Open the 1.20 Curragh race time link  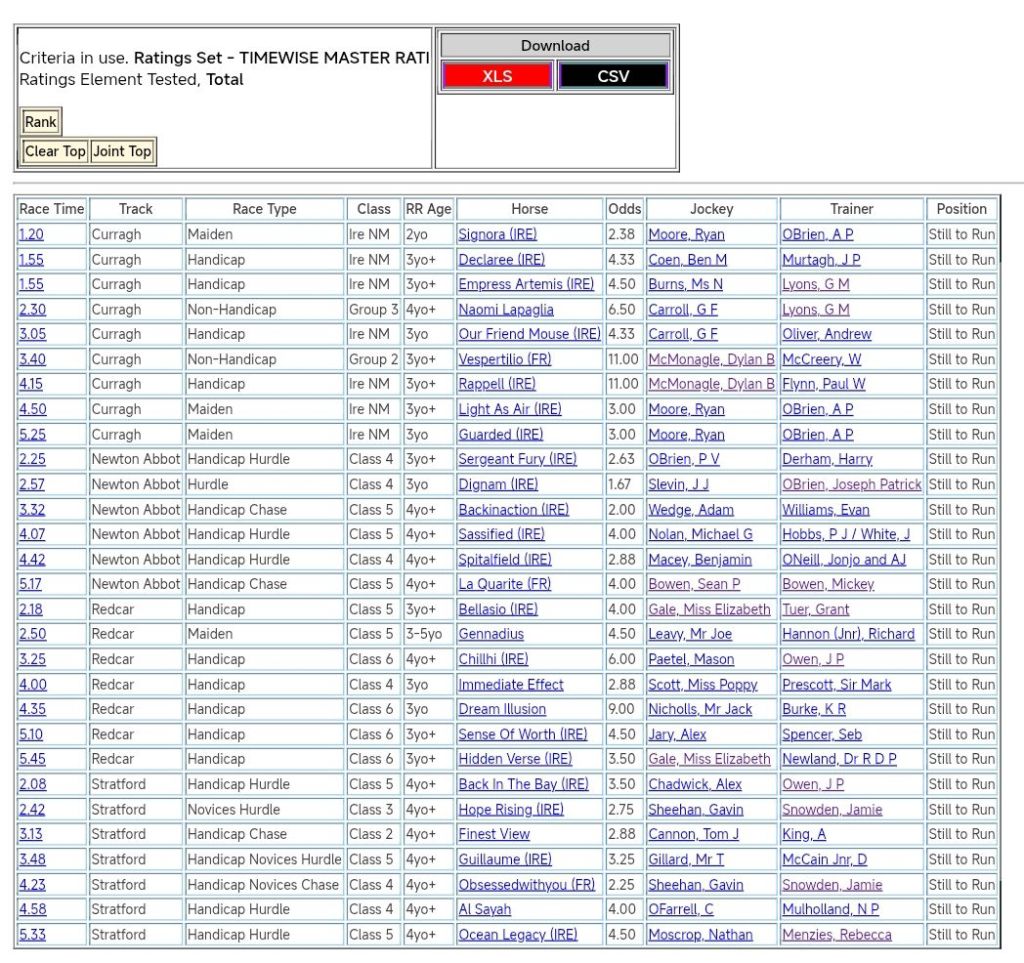(31, 235)
